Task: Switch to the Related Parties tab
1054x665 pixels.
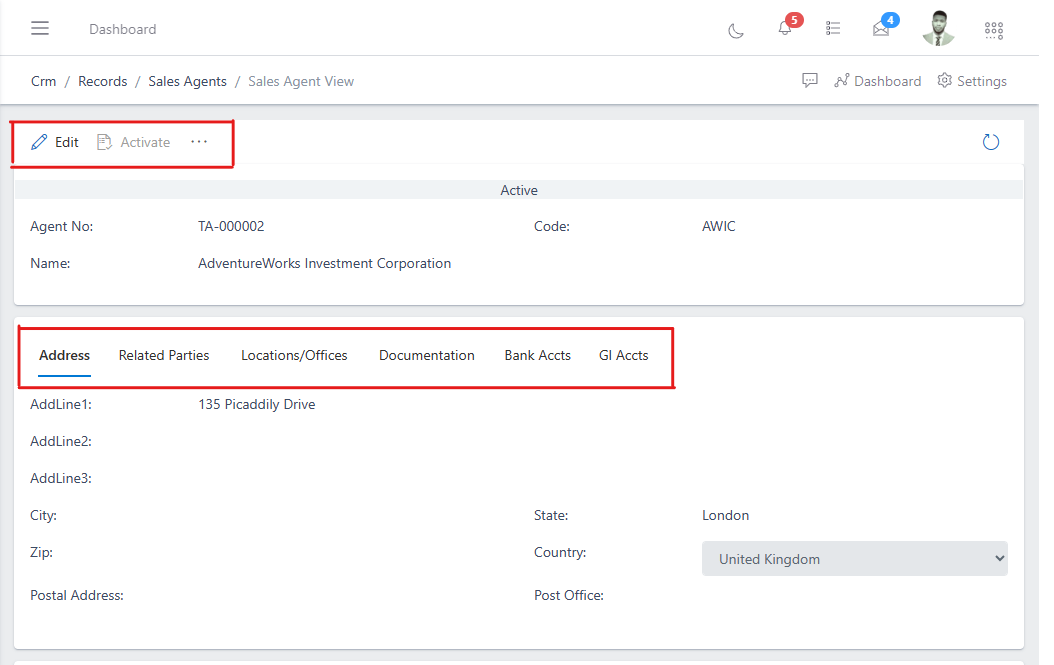Action: (164, 355)
